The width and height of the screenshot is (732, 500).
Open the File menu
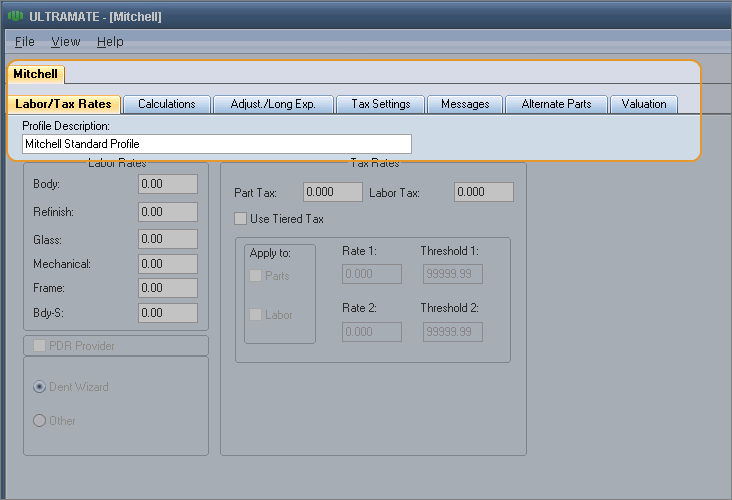[x=25, y=42]
